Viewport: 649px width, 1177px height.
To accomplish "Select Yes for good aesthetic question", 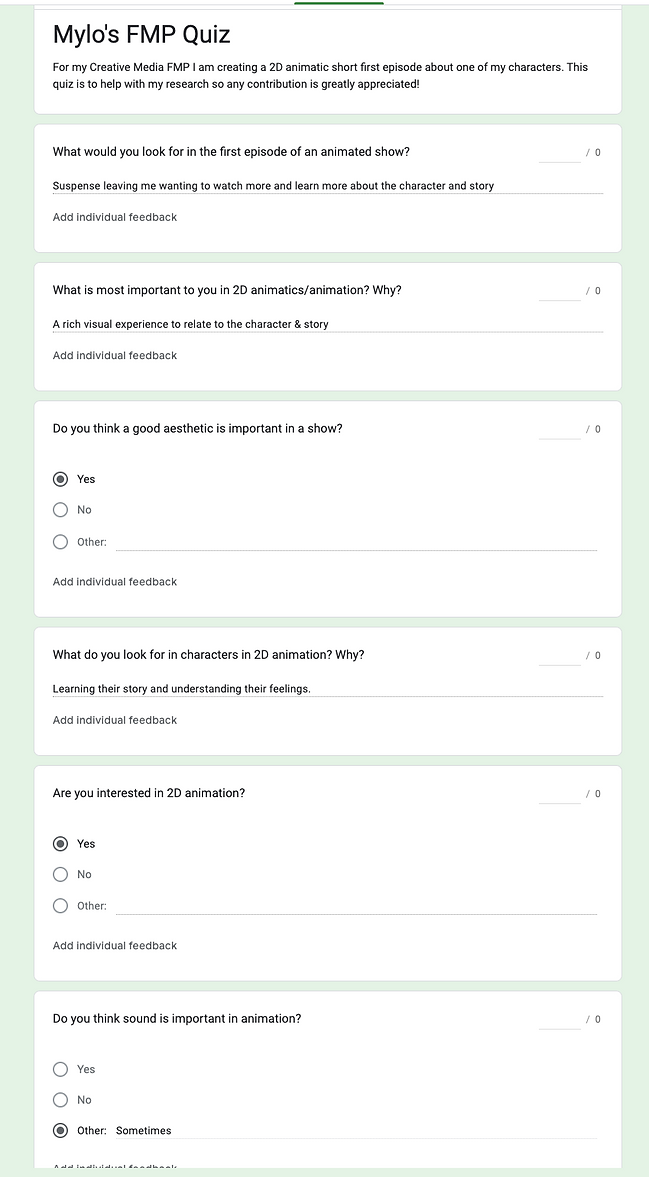I will click(61, 479).
